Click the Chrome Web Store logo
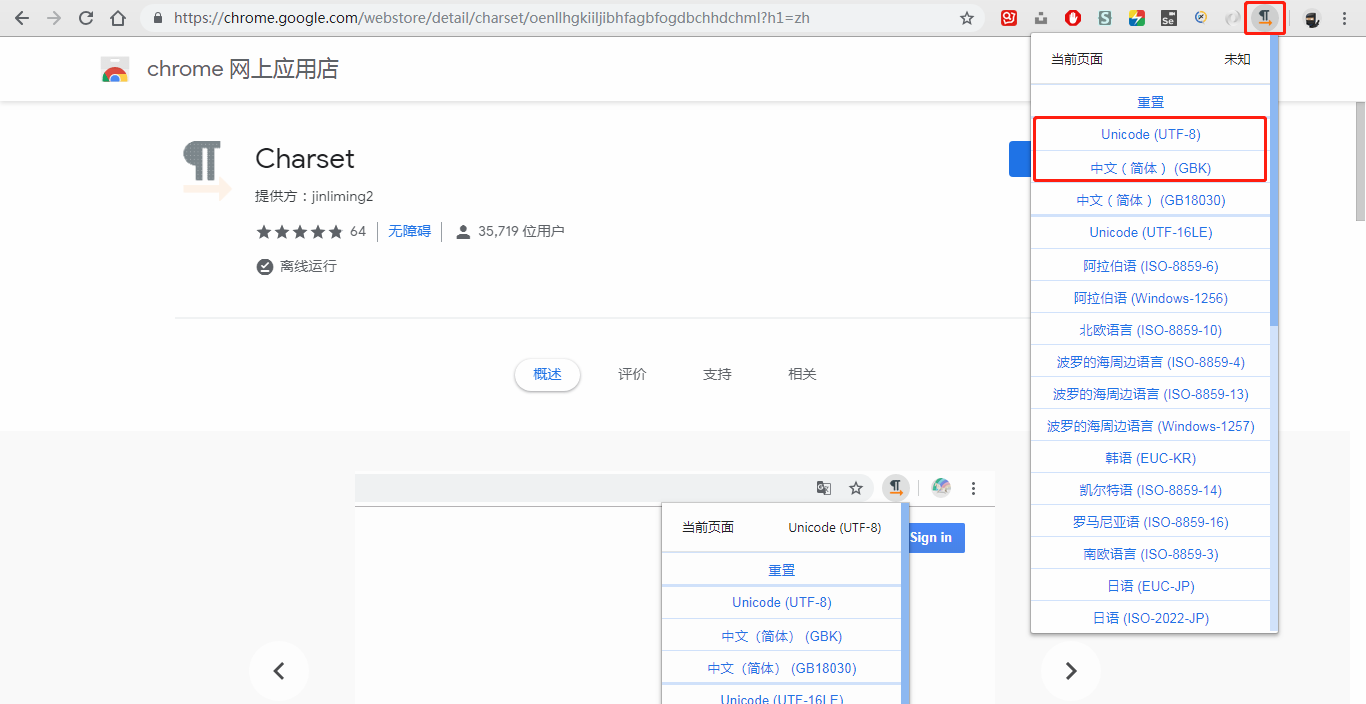This screenshot has height=704, width=1366. pyautogui.click(x=115, y=69)
